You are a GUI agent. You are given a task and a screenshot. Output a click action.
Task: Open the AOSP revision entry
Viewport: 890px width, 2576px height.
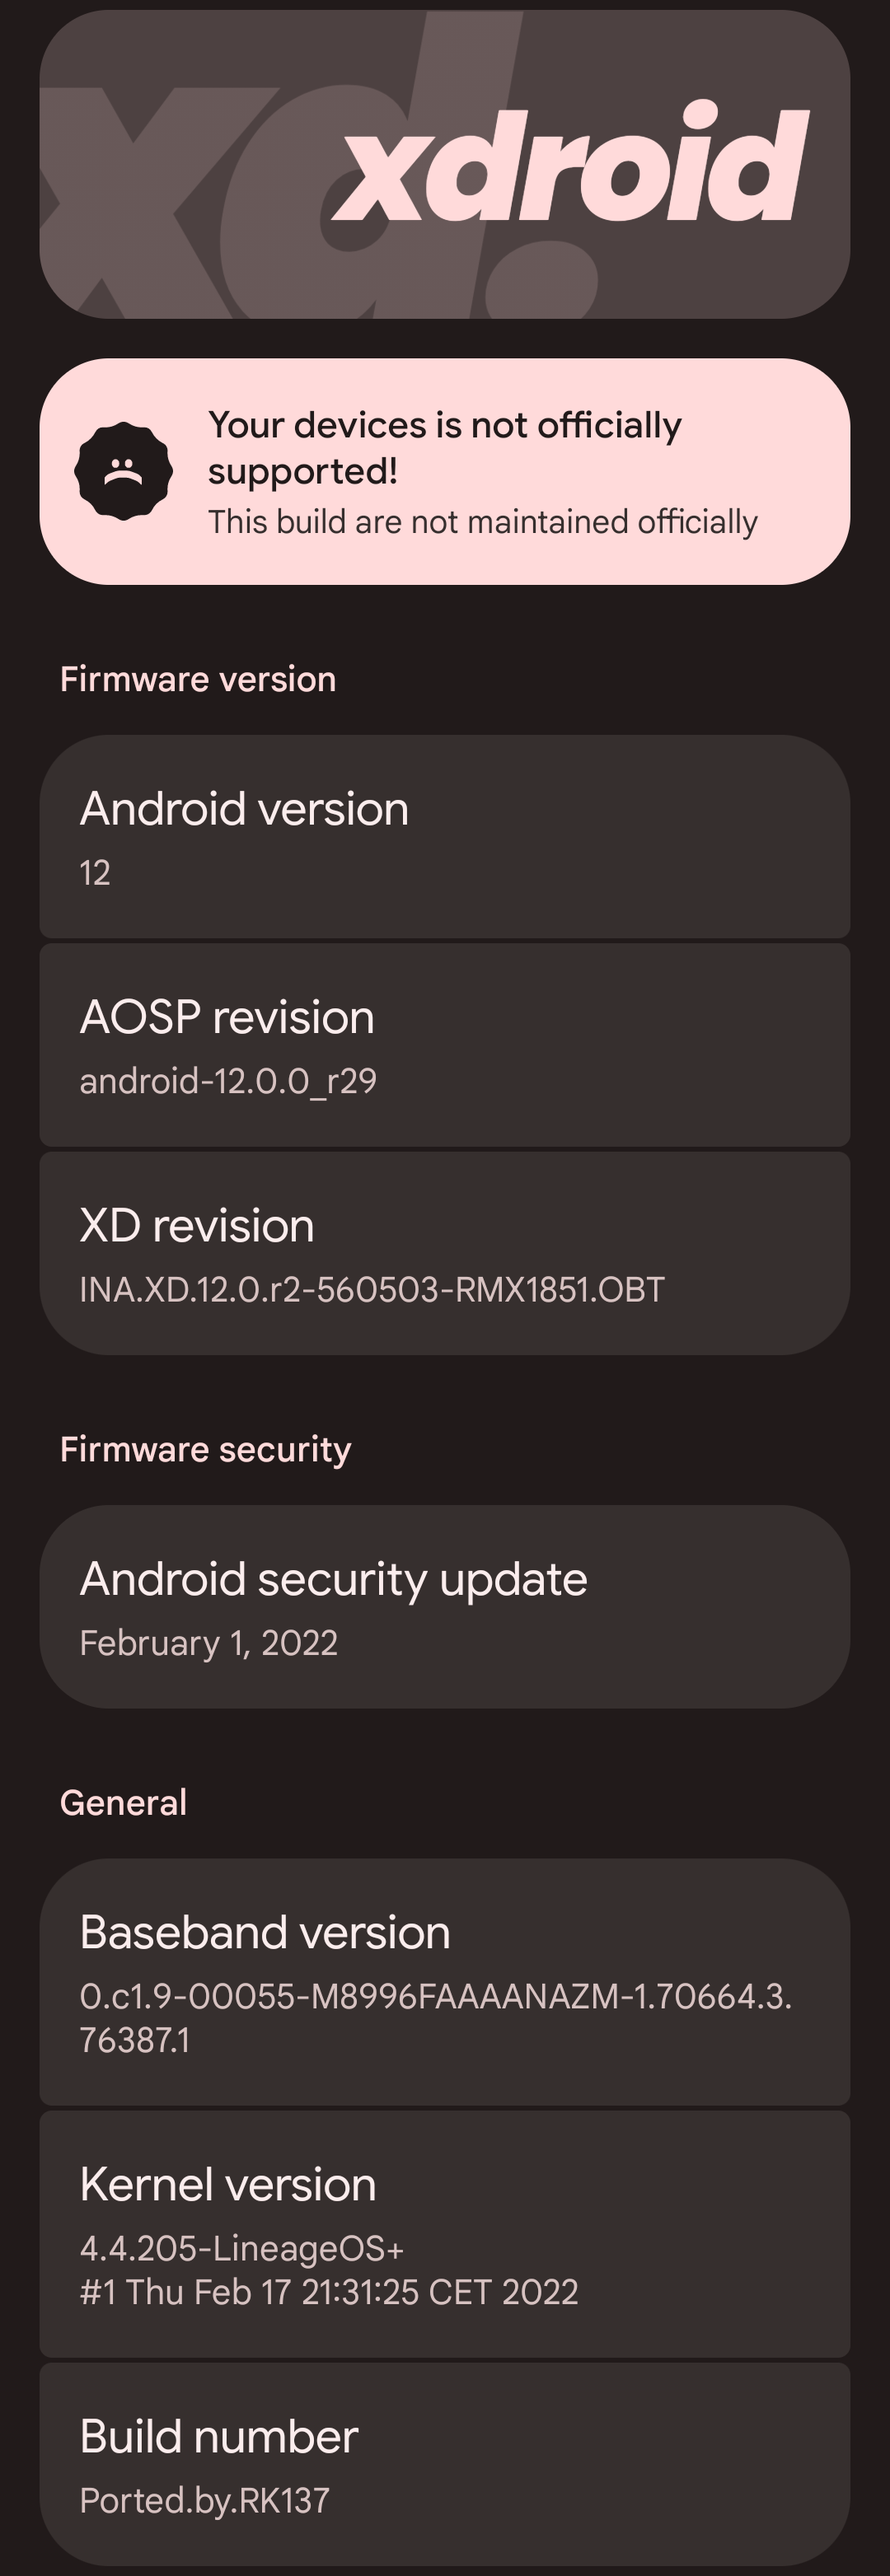click(x=445, y=1045)
